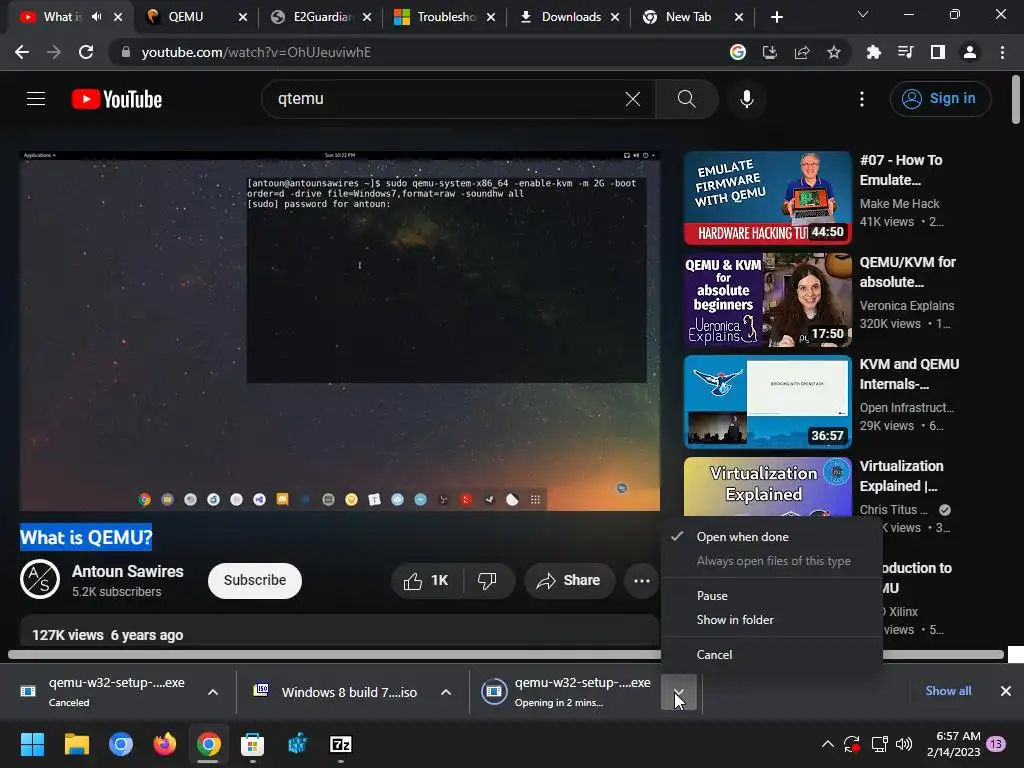1024x768 pixels.
Task: Toggle Open when done option
Action: tap(772, 537)
